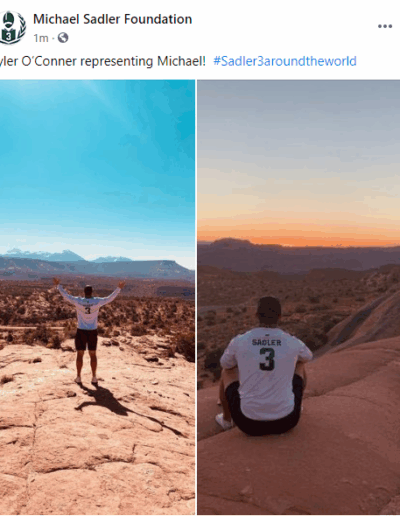Open the left photo with arms raised
The height and width of the screenshot is (516, 400).
(97, 297)
